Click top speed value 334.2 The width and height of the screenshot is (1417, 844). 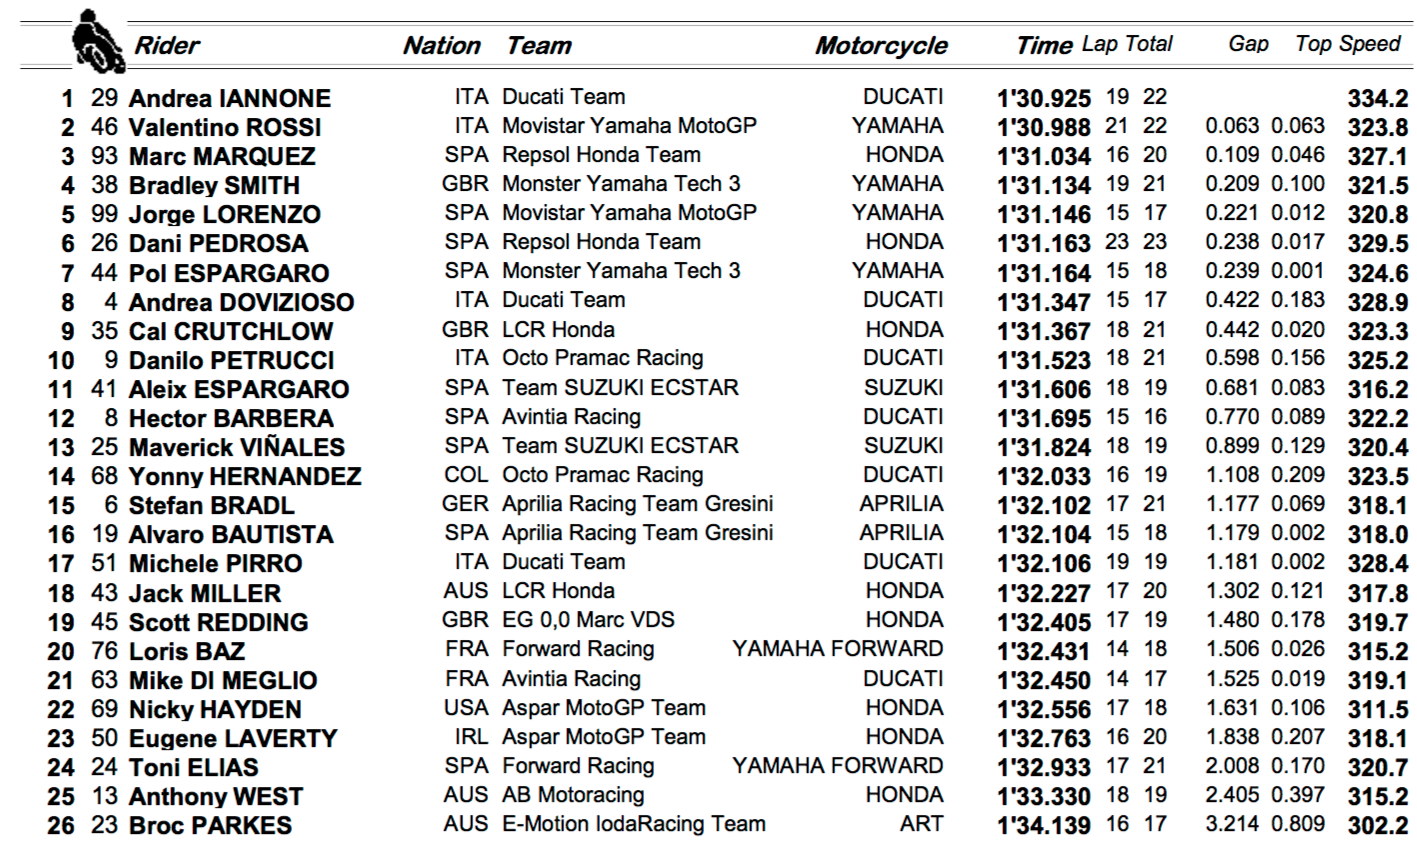coord(1377,98)
